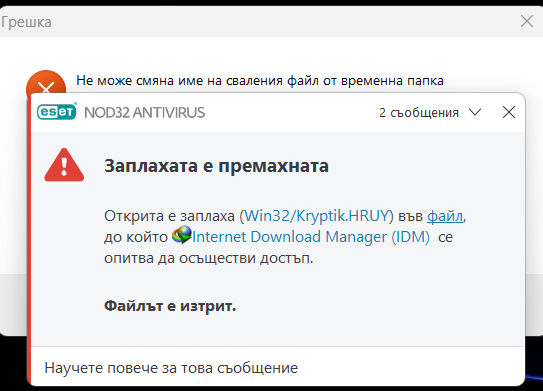This screenshot has width=543, height=391.
Task: Click the red warning triangle icon
Action: click(64, 165)
